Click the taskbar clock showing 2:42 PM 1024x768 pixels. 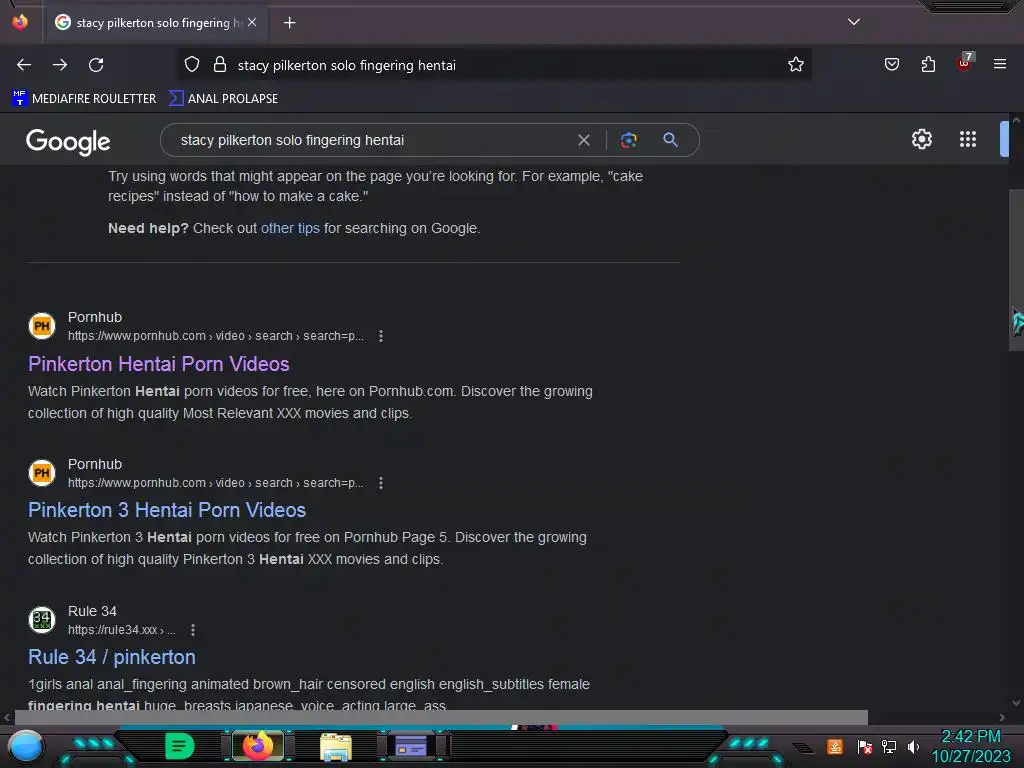click(970, 746)
